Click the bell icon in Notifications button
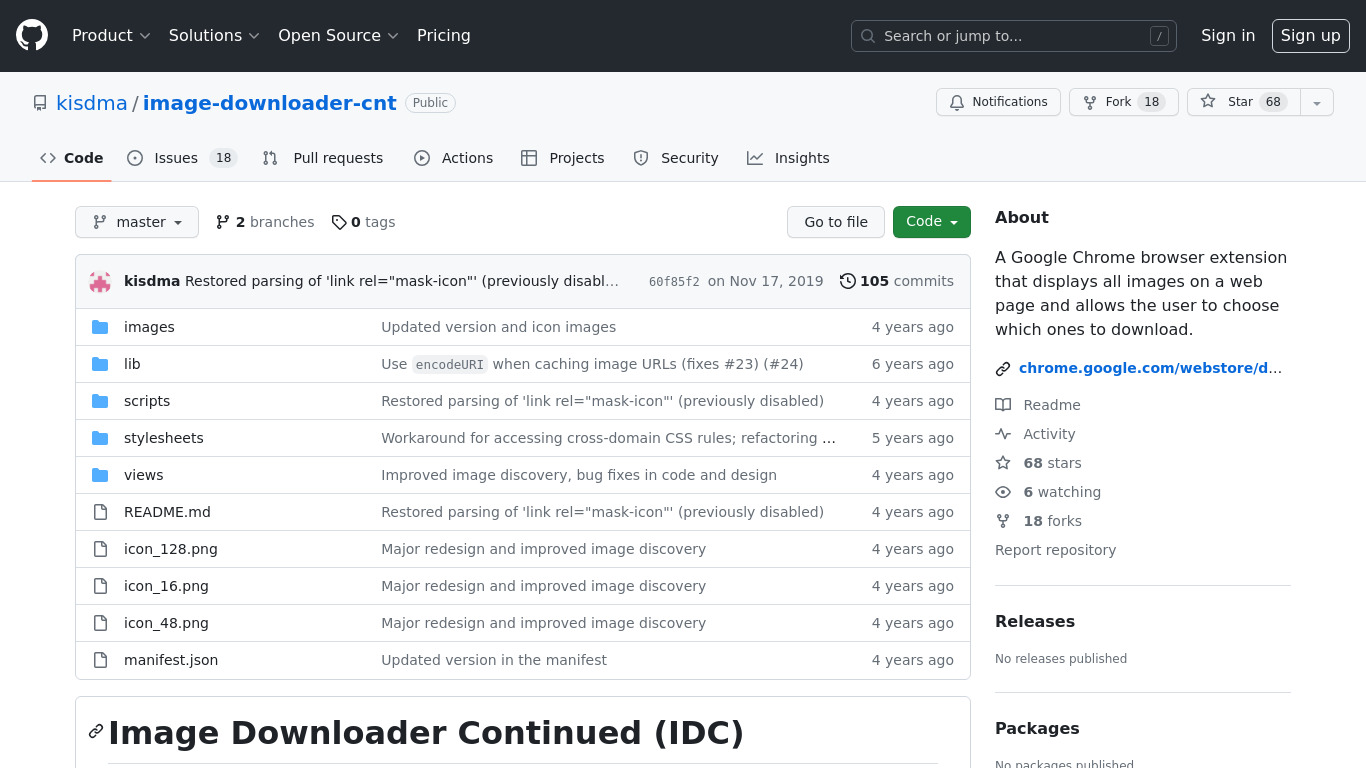The image size is (1366, 768). coord(957,102)
